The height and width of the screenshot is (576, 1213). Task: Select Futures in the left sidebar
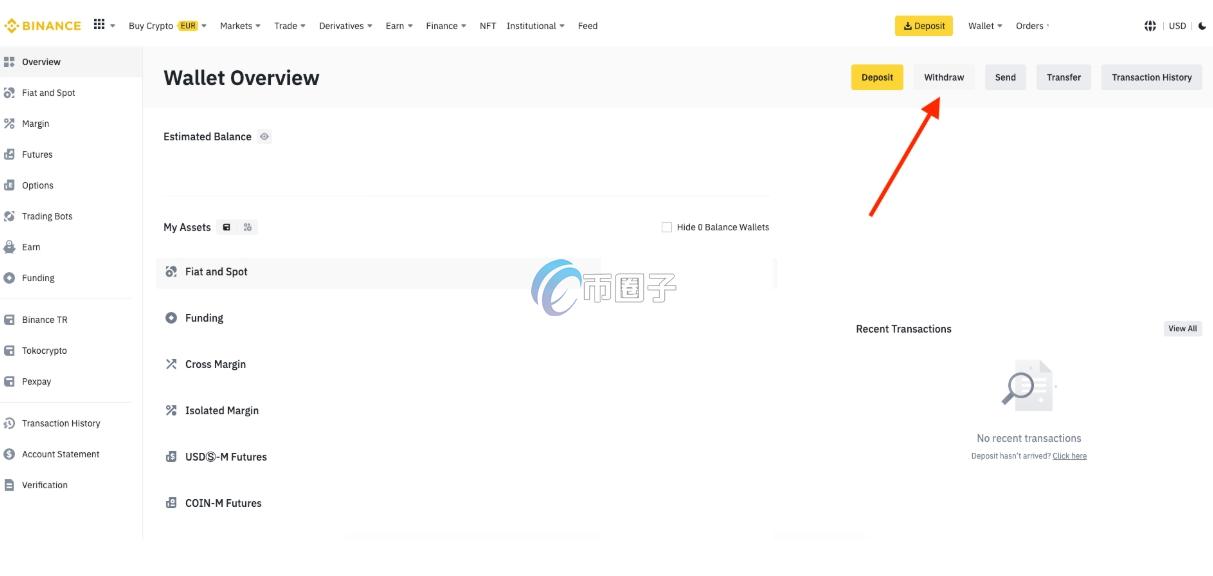coord(37,155)
